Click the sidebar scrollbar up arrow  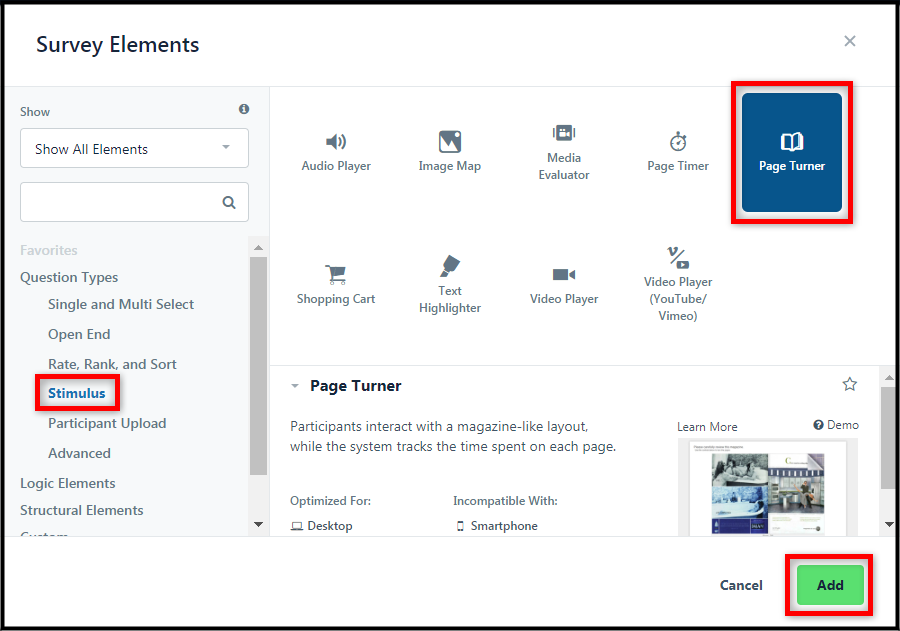(258, 247)
